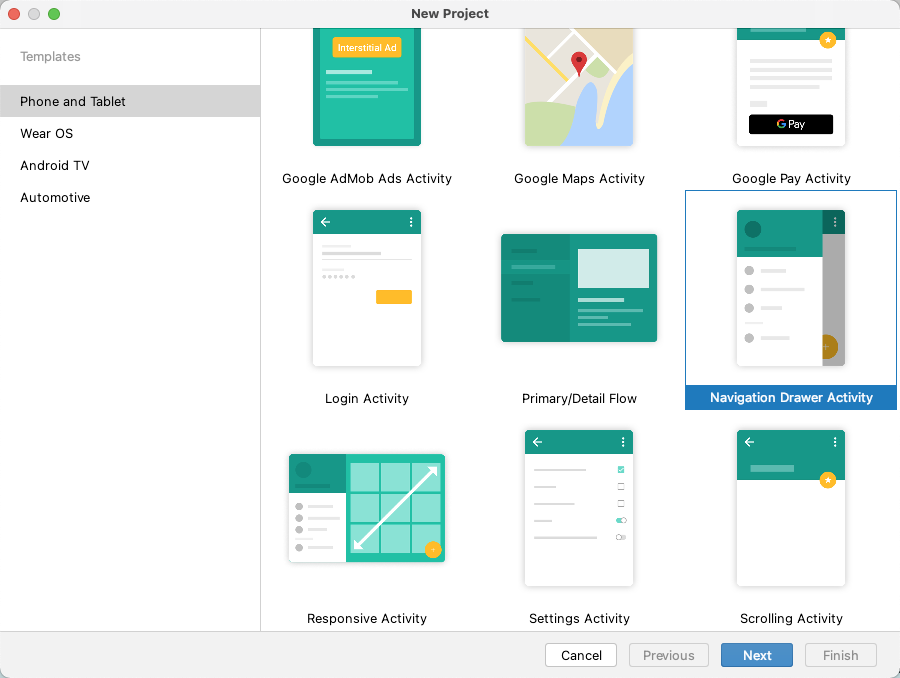Cancel the New Project dialog
This screenshot has width=900, height=678.
click(x=581, y=655)
